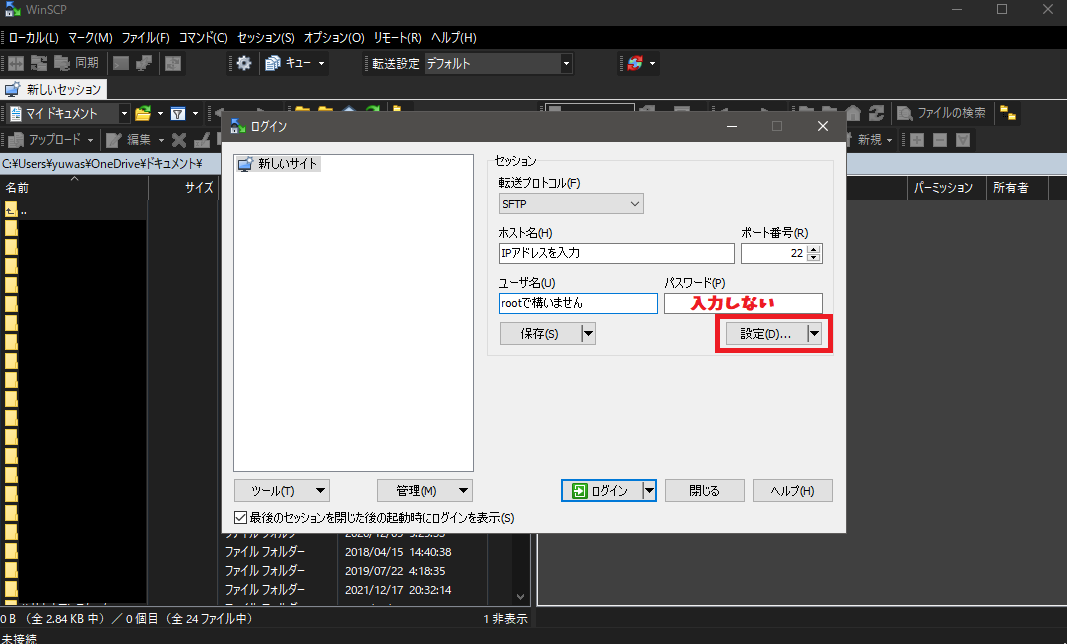Viewport: 1067px width, 644px height.
Task: Select 新しいサイト in the login site list
Action: click(278, 163)
